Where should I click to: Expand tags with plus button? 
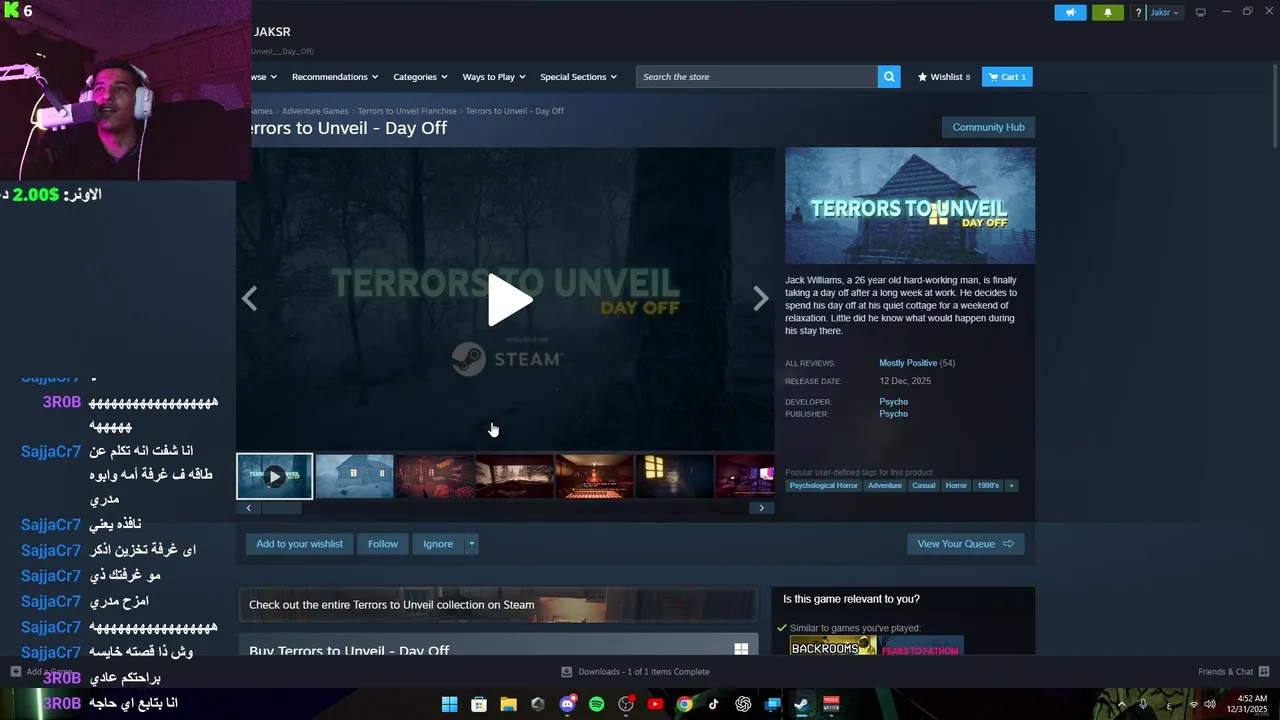1011,485
